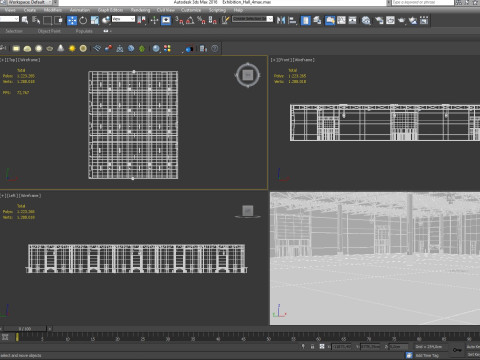Open the Material Editor
480x360 pixels.
click(x=366, y=20)
